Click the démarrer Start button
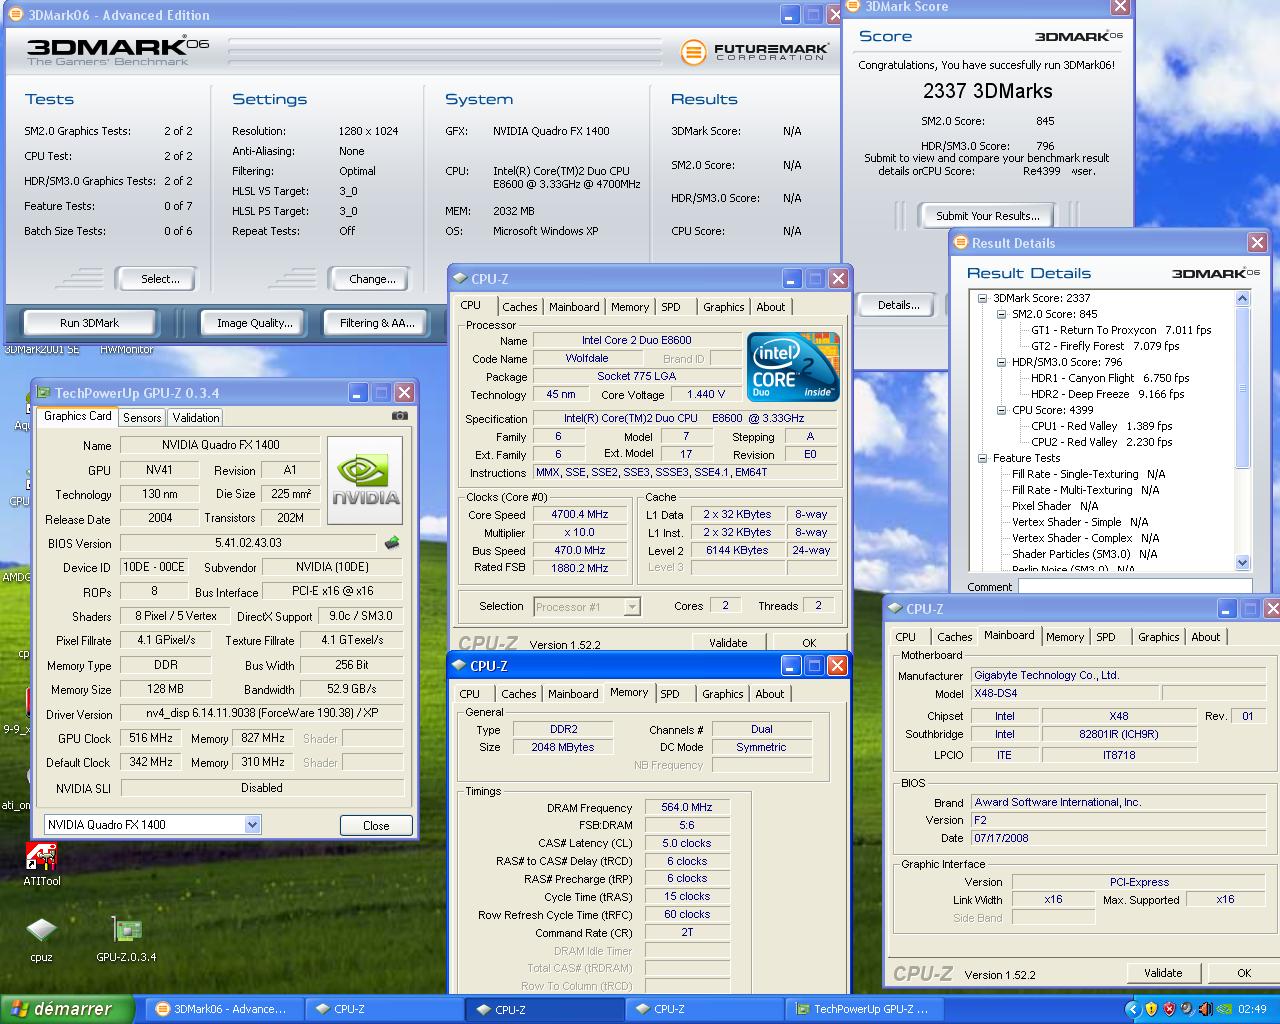 [67, 1009]
